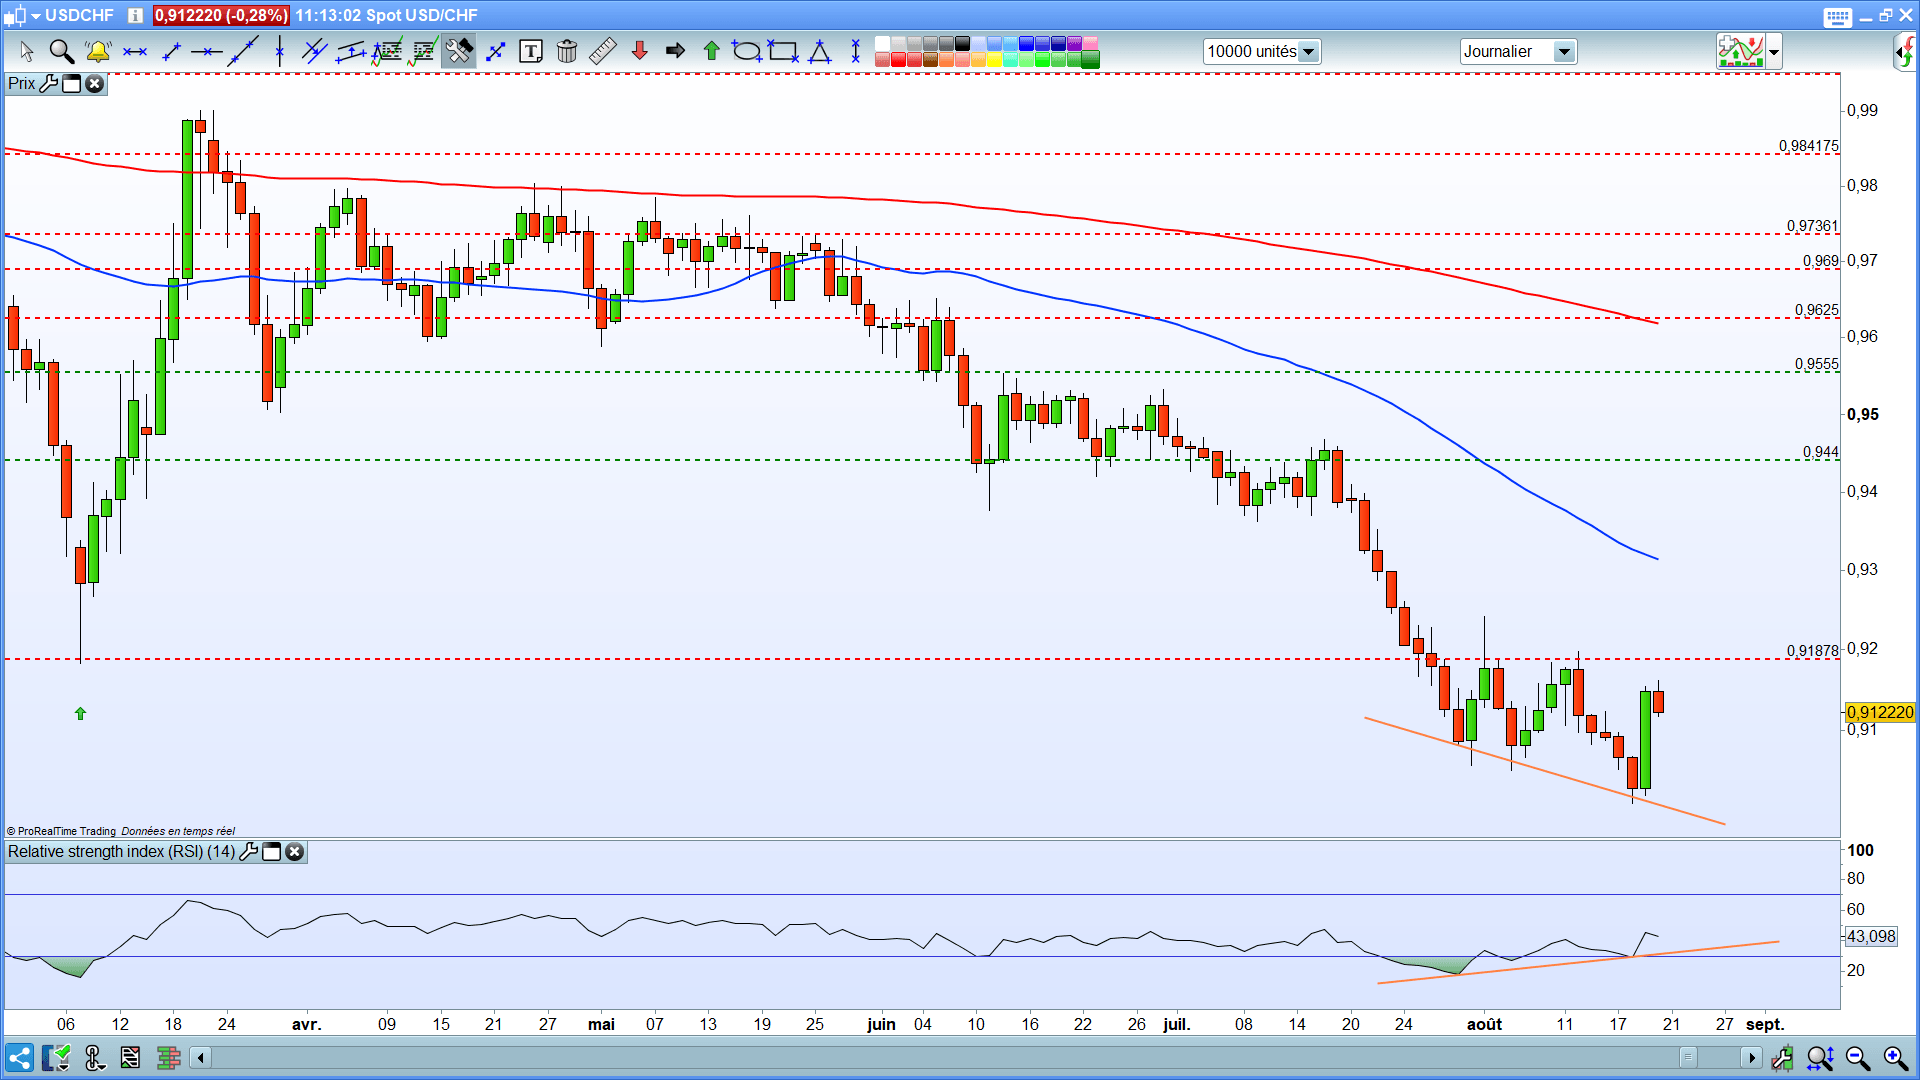Open the on-screen keyboard icon
Viewport: 1920px width, 1080px height.
1837,17
